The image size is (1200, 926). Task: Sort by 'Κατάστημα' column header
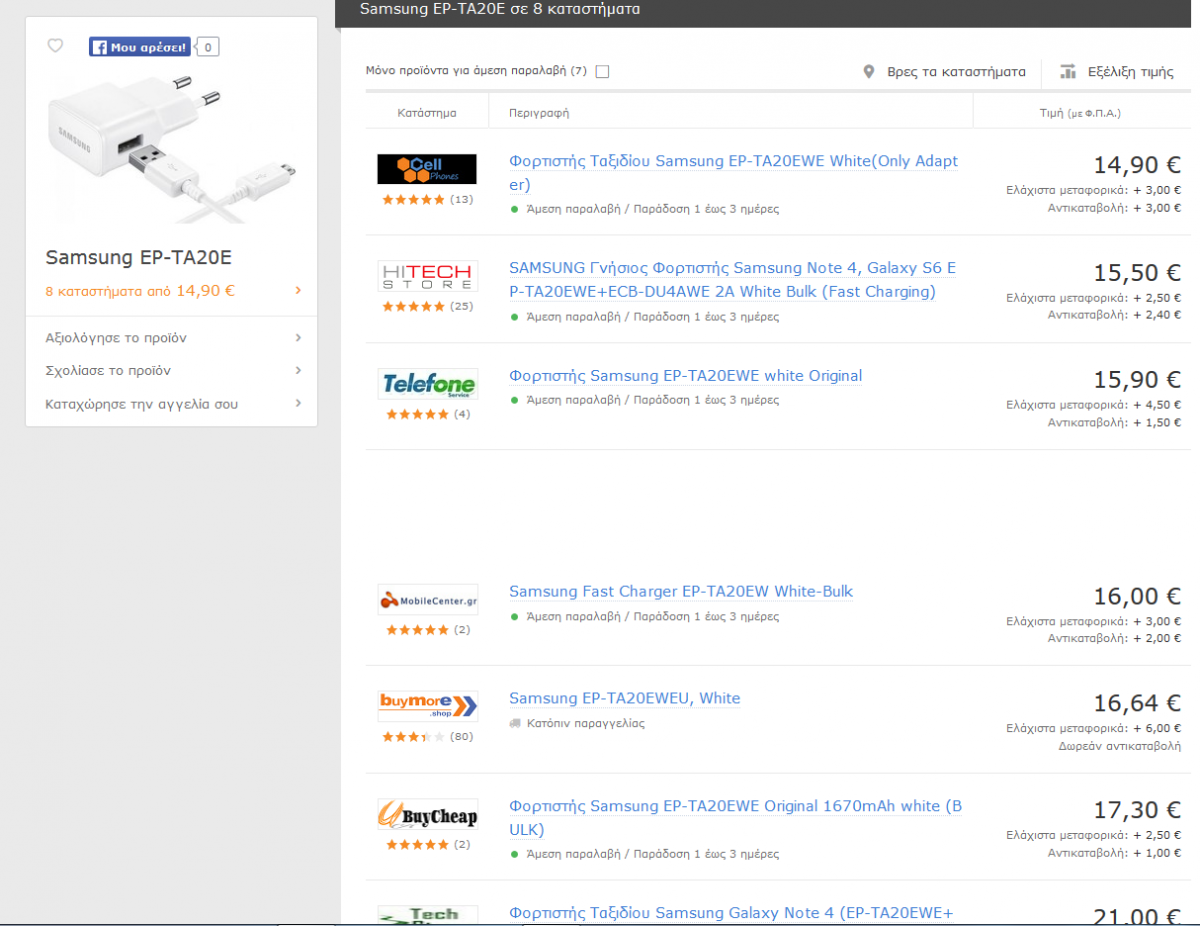(x=427, y=113)
